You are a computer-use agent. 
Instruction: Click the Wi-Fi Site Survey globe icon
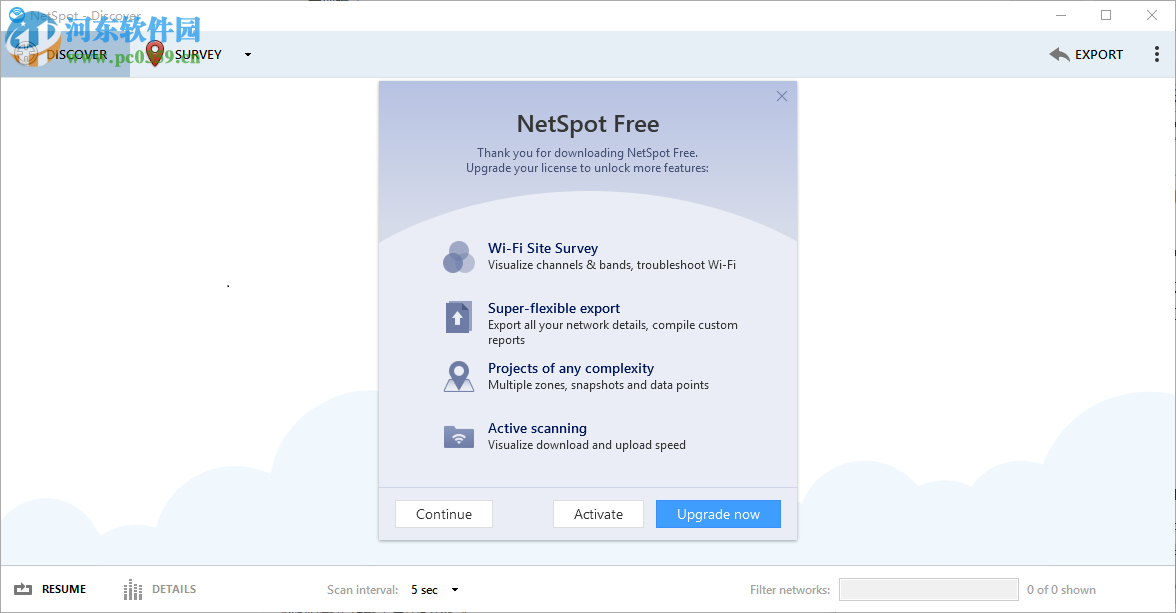(458, 257)
